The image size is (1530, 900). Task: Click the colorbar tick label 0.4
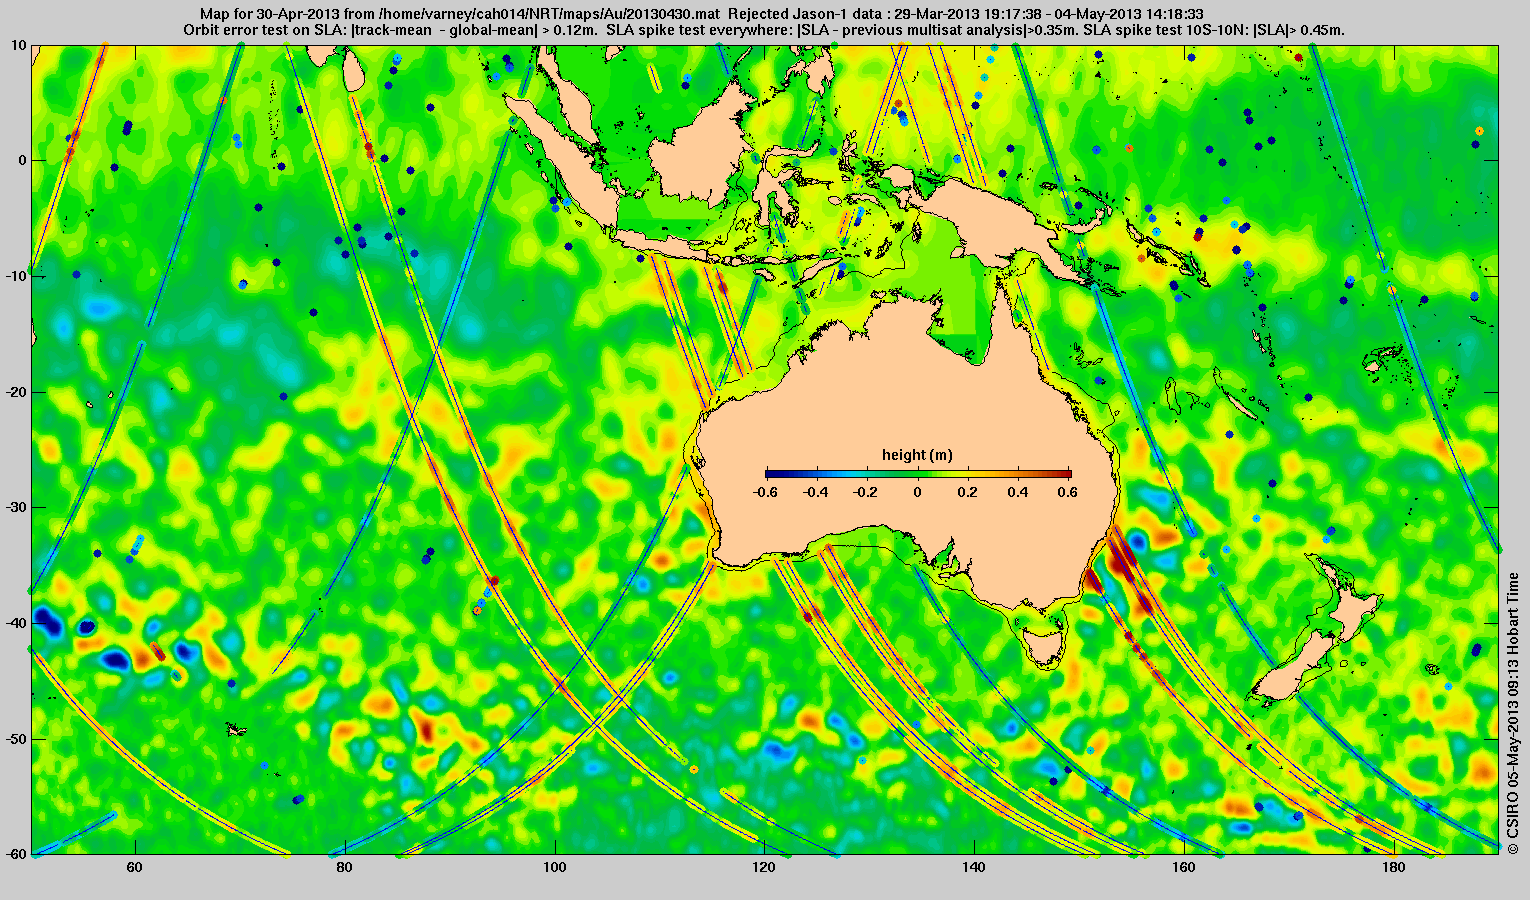coord(1020,492)
